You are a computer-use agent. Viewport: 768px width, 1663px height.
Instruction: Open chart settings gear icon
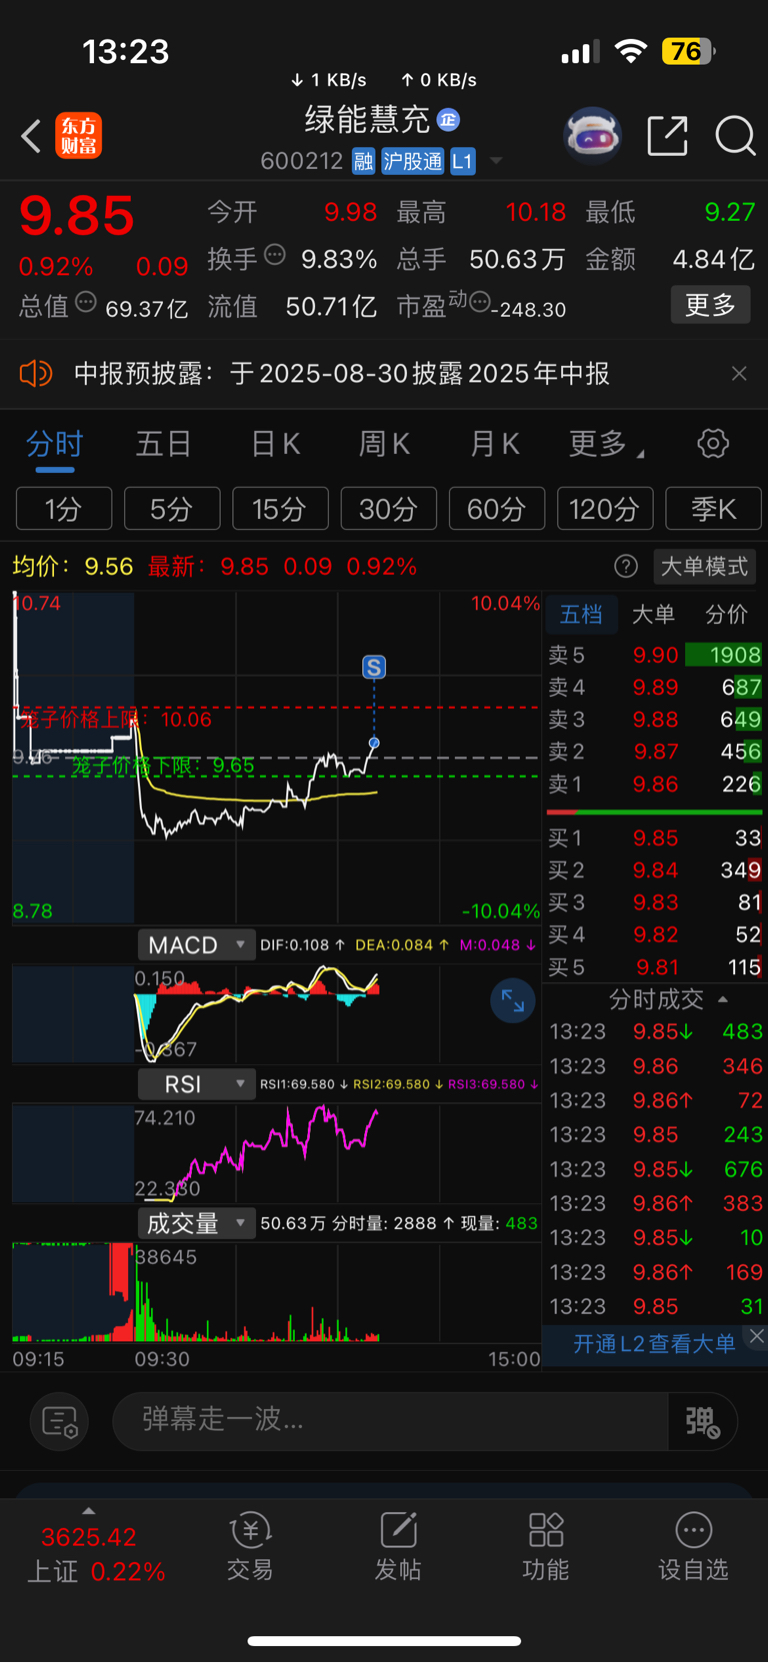(713, 443)
